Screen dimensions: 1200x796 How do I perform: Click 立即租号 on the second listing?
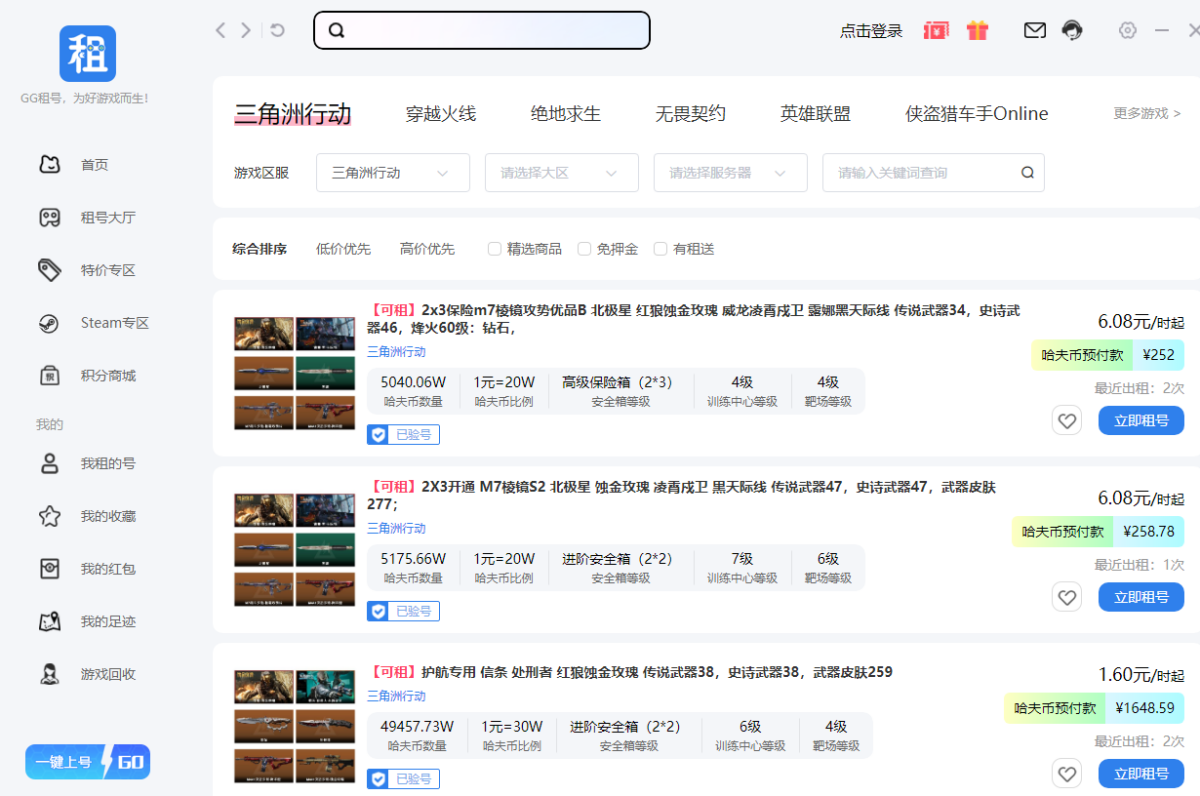(x=1141, y=597)
